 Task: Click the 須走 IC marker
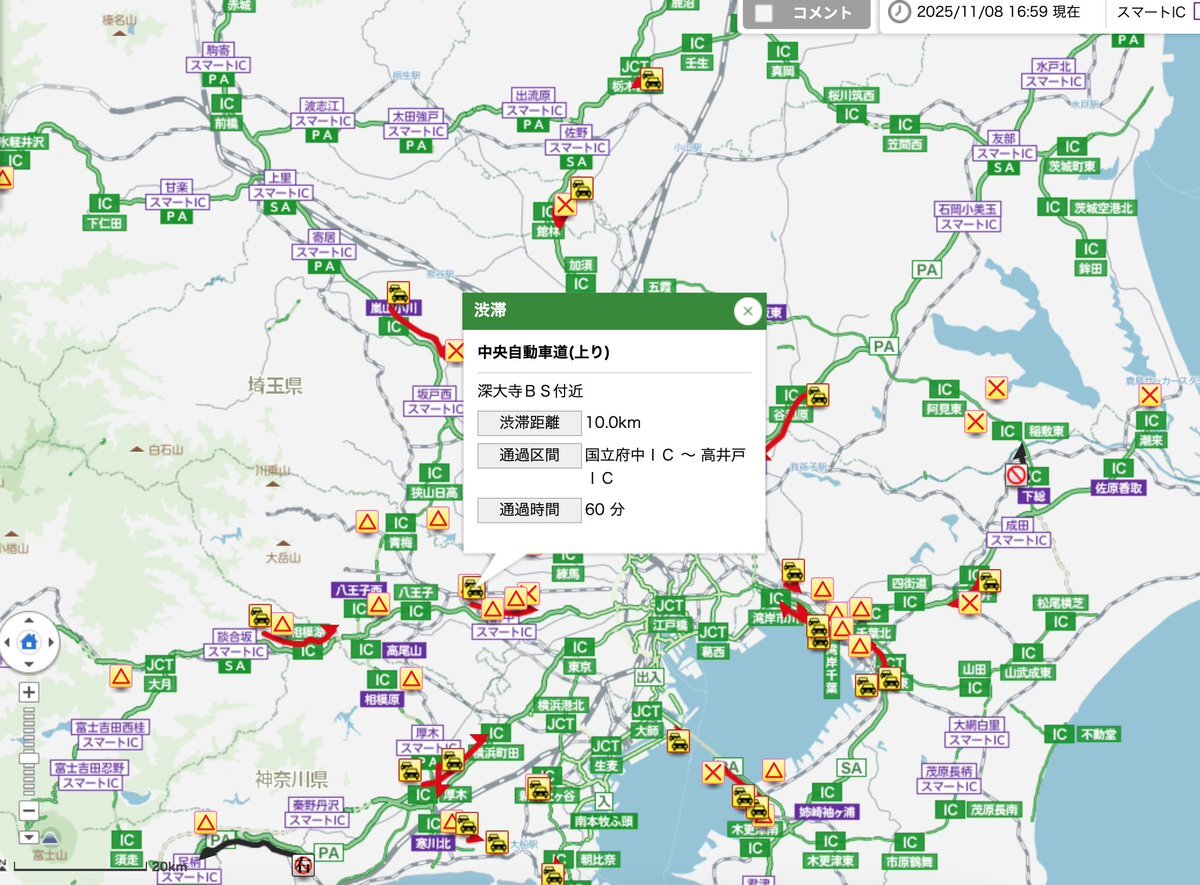pos(126,850)
